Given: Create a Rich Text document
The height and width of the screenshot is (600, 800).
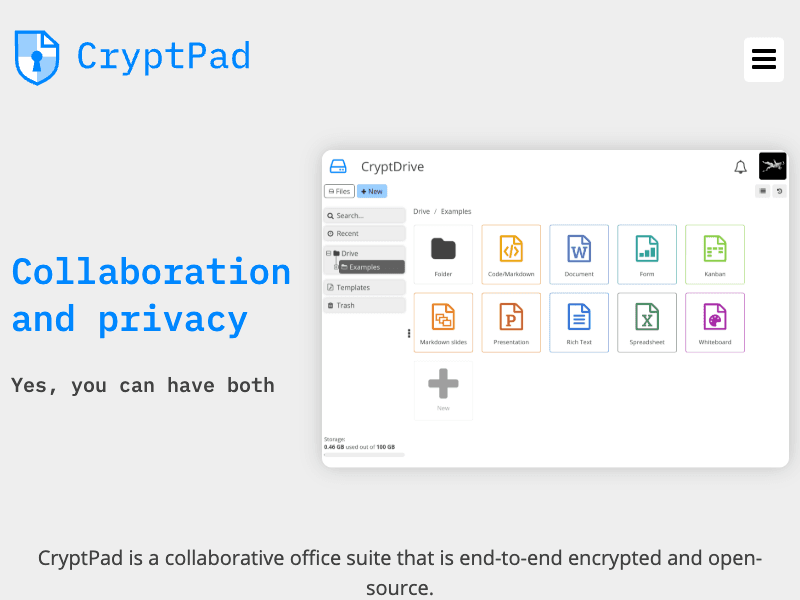Looking at the screenshot, I should (579, 322).
